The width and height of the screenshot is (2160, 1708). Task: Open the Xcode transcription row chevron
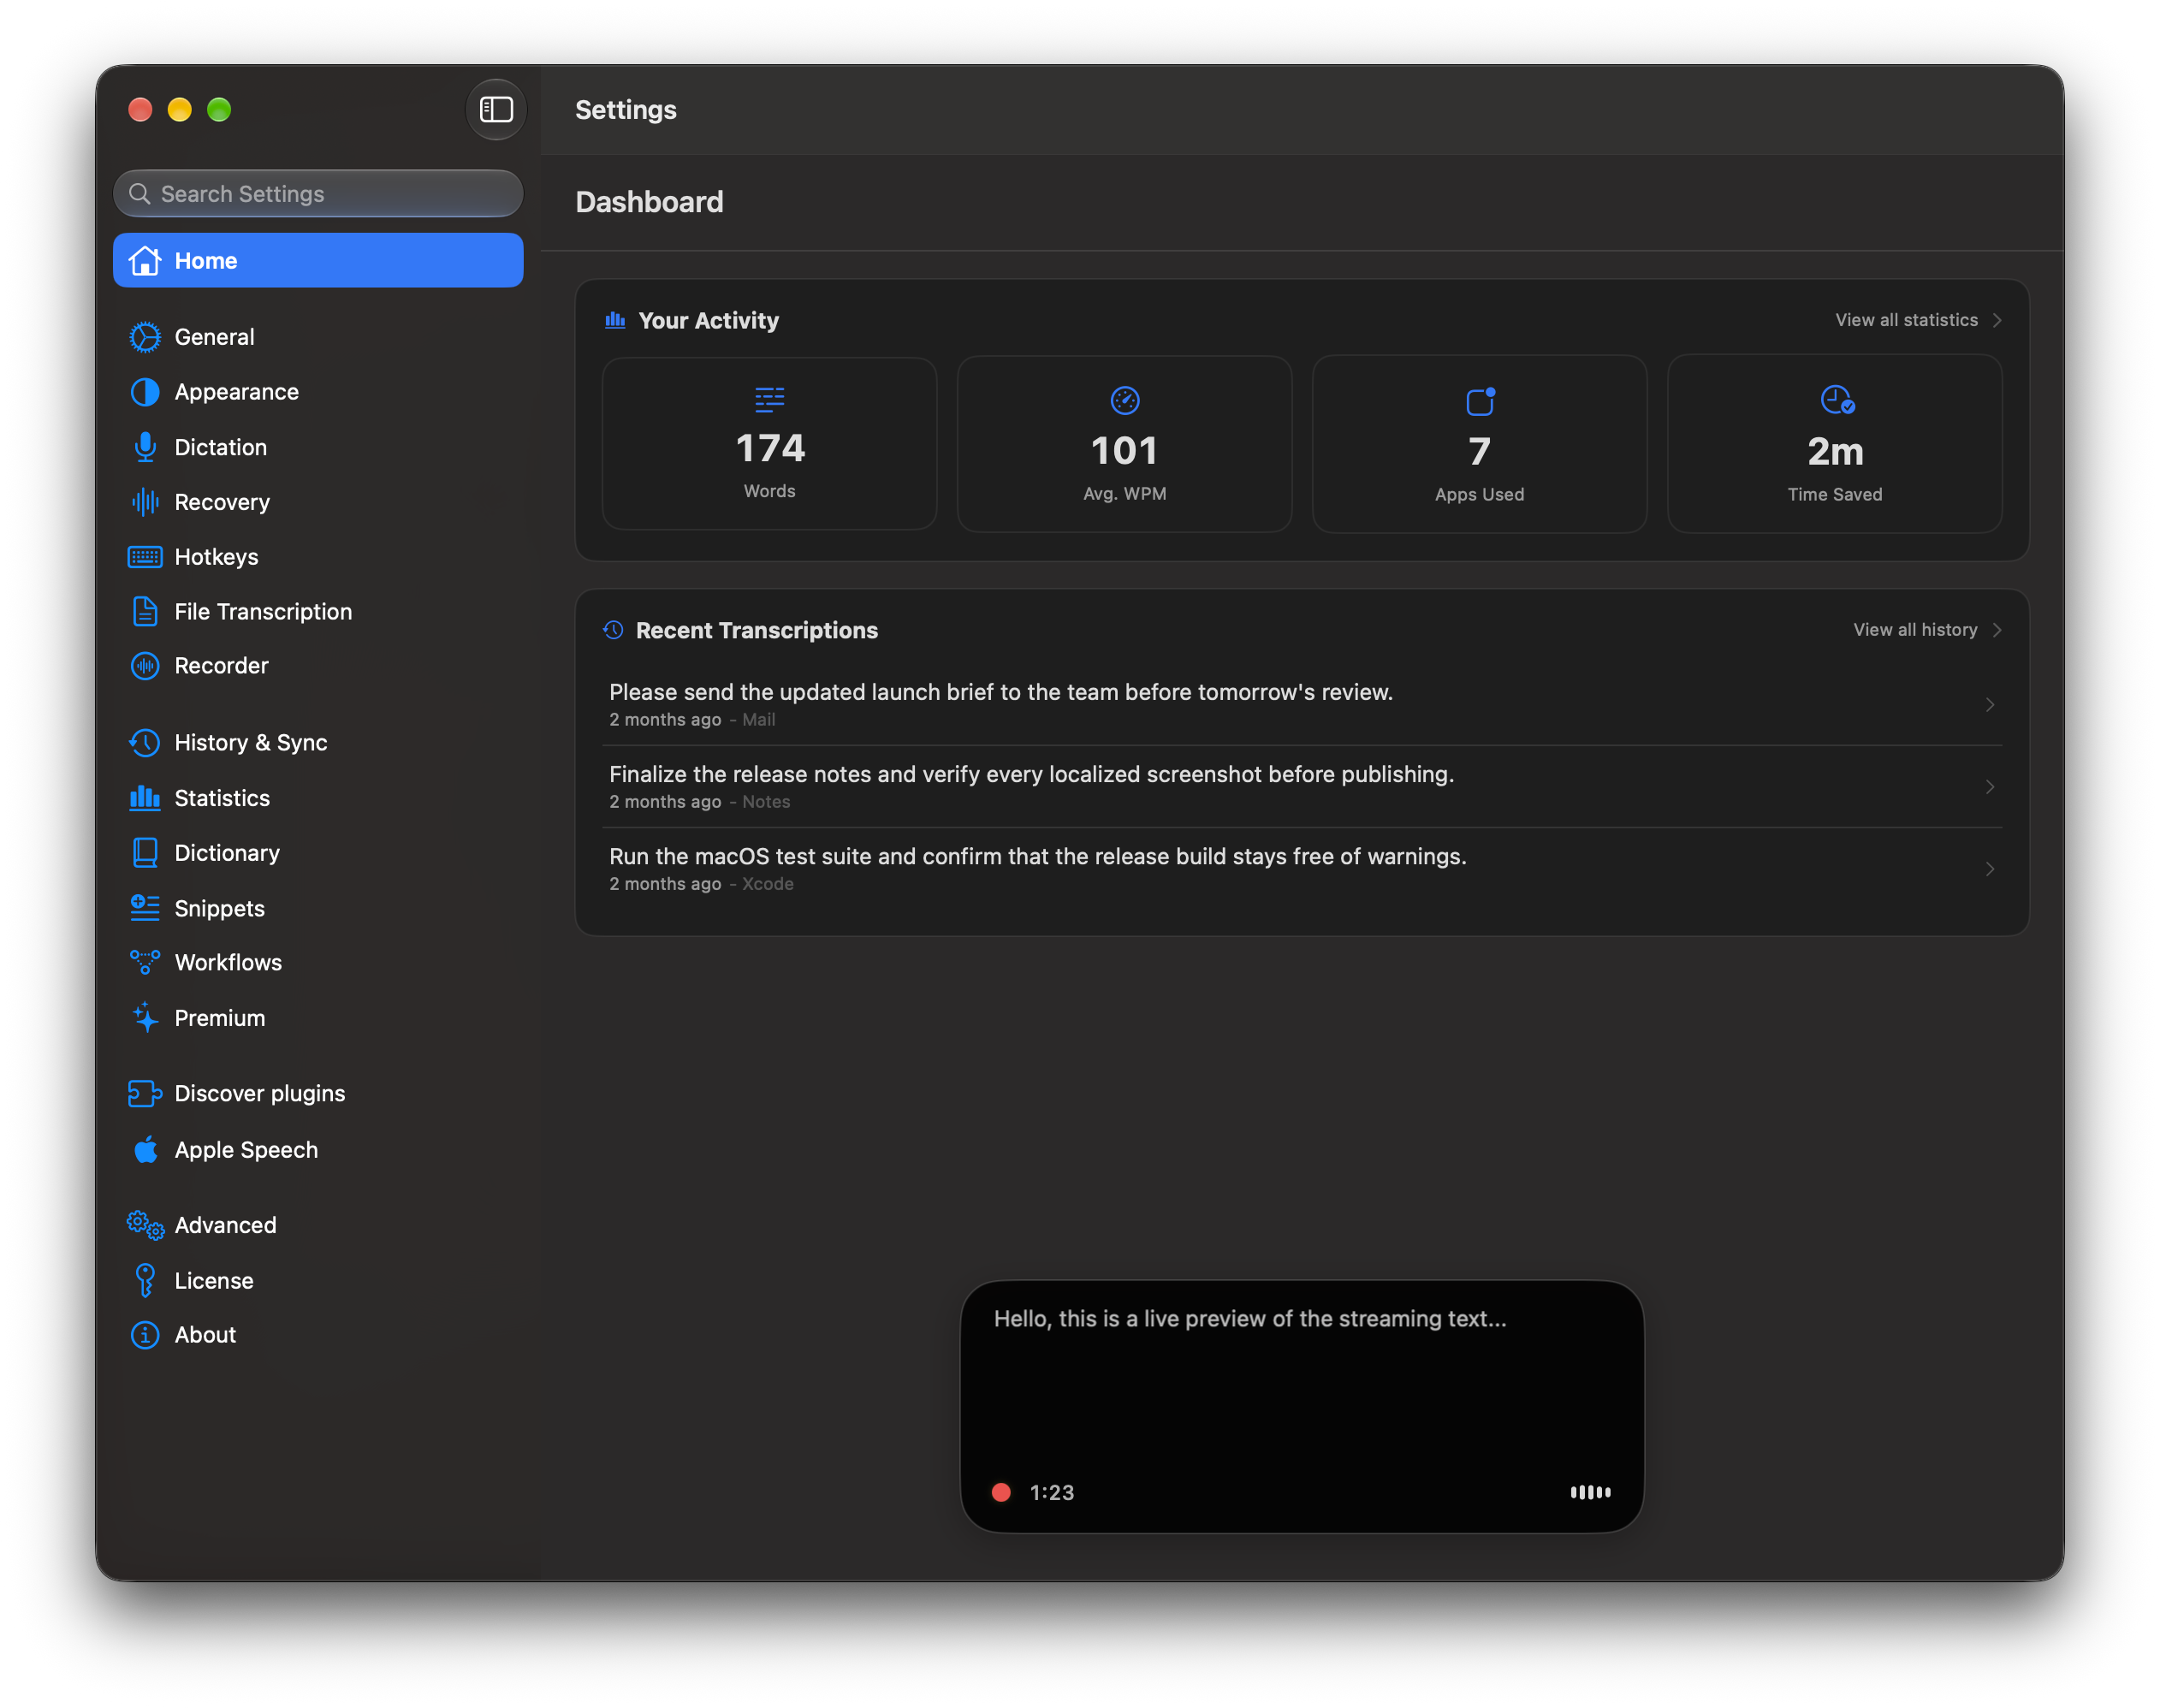(1990, 869)
